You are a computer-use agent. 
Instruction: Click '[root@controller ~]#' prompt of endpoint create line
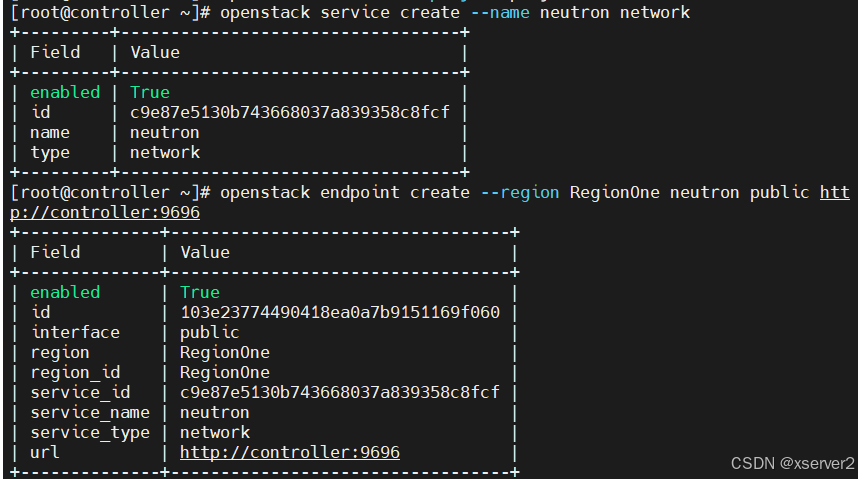point(110,192)
